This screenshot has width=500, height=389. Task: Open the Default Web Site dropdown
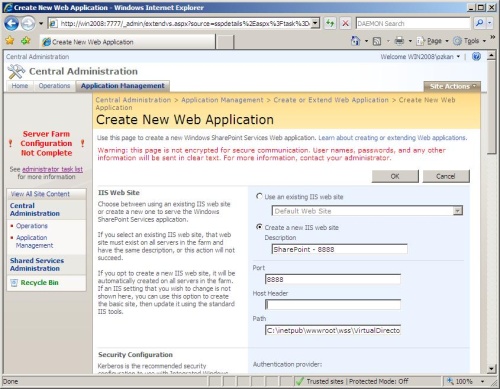(367, 211)
